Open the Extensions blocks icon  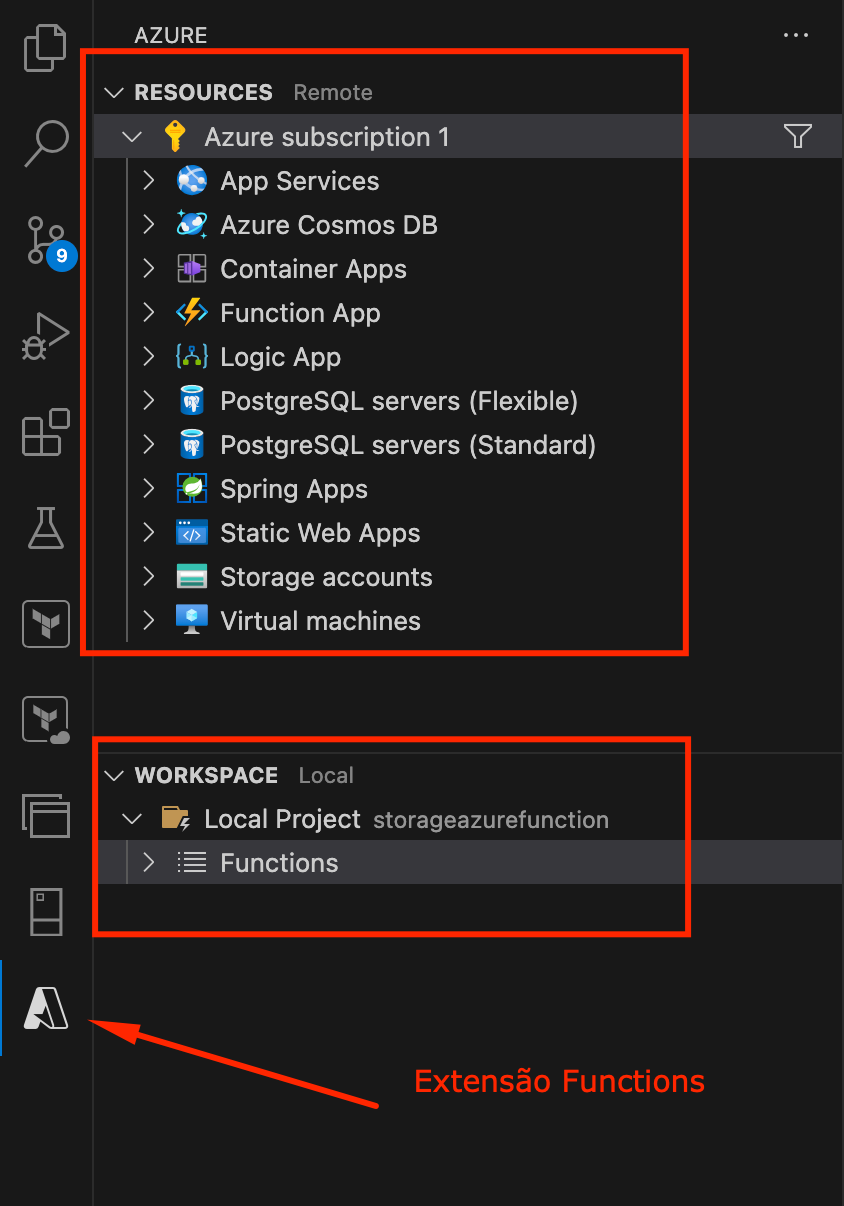point(46,432)
